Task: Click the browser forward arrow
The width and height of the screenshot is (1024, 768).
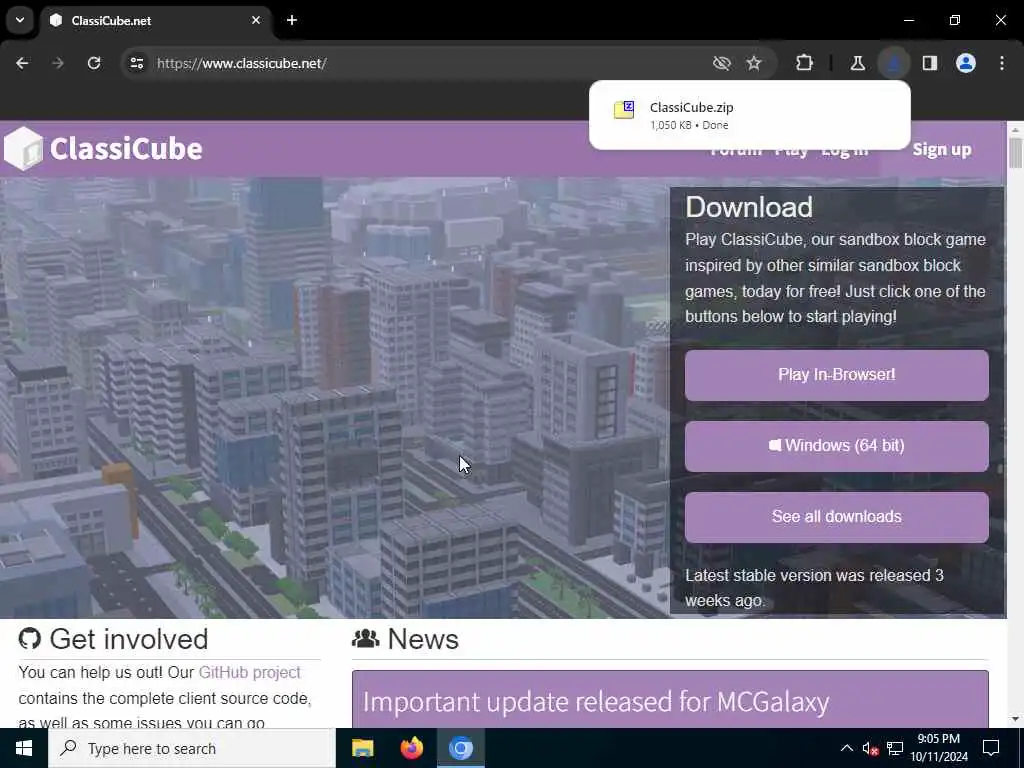Action: 58,63
